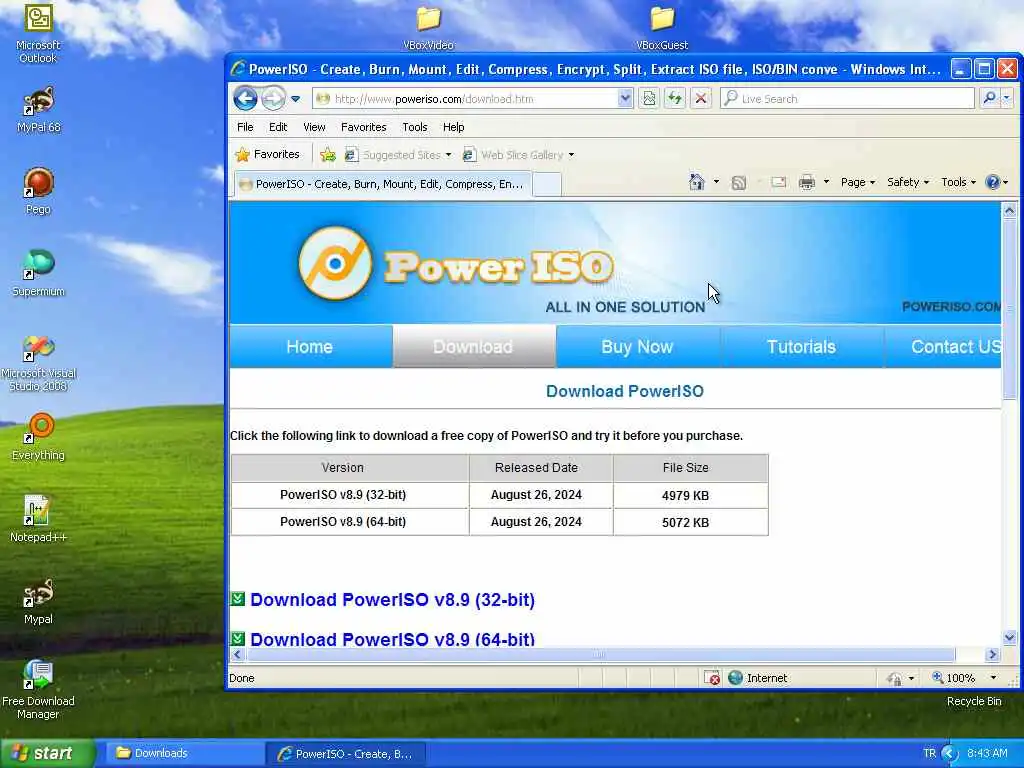Click the Internet zone status indicator

coord(758,678)
